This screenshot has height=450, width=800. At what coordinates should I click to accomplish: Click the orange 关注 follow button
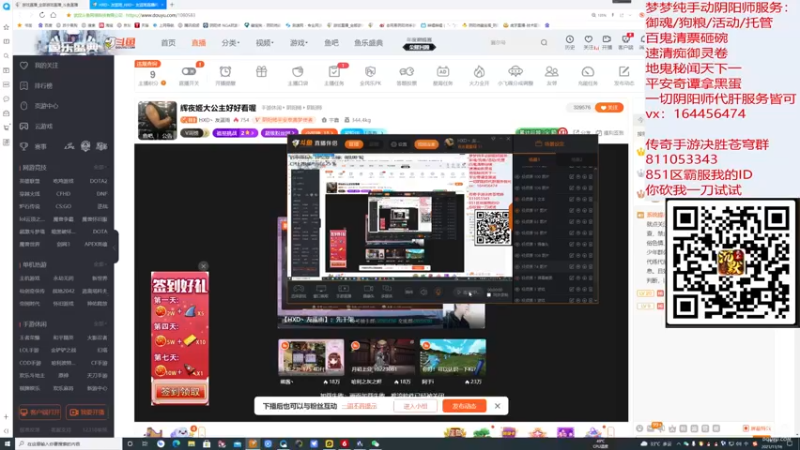[x=609, y=108]
